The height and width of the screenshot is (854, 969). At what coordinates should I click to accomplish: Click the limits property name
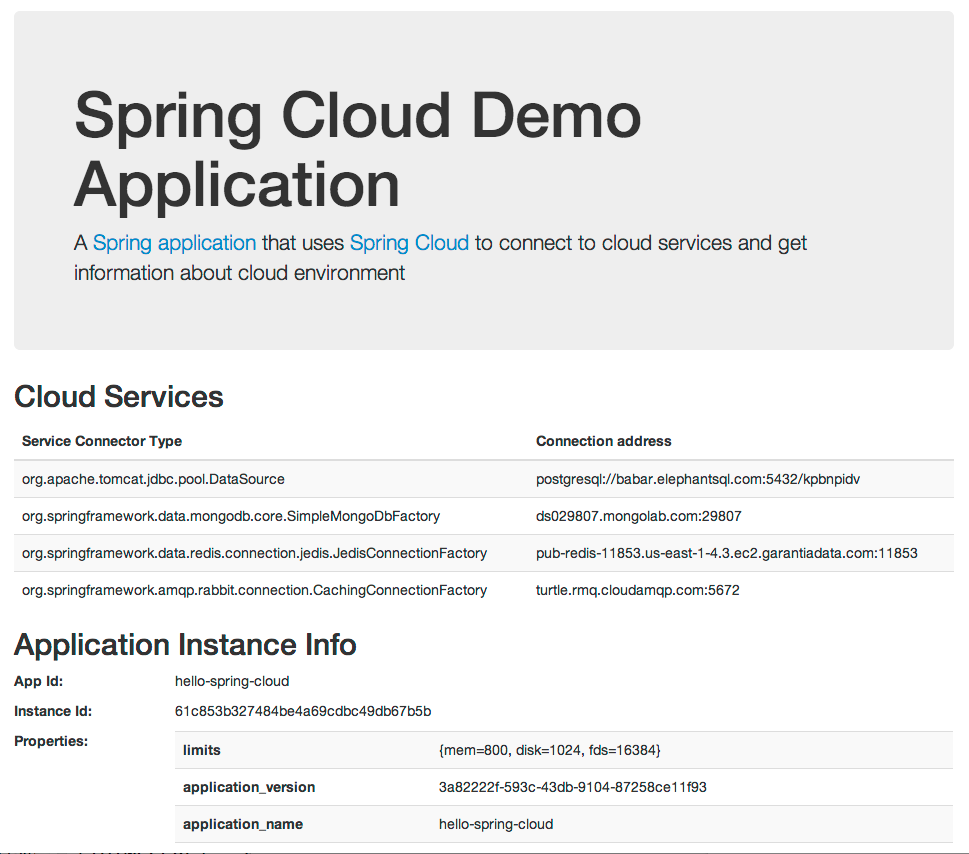pyautogui.click(x=201, y=750)
